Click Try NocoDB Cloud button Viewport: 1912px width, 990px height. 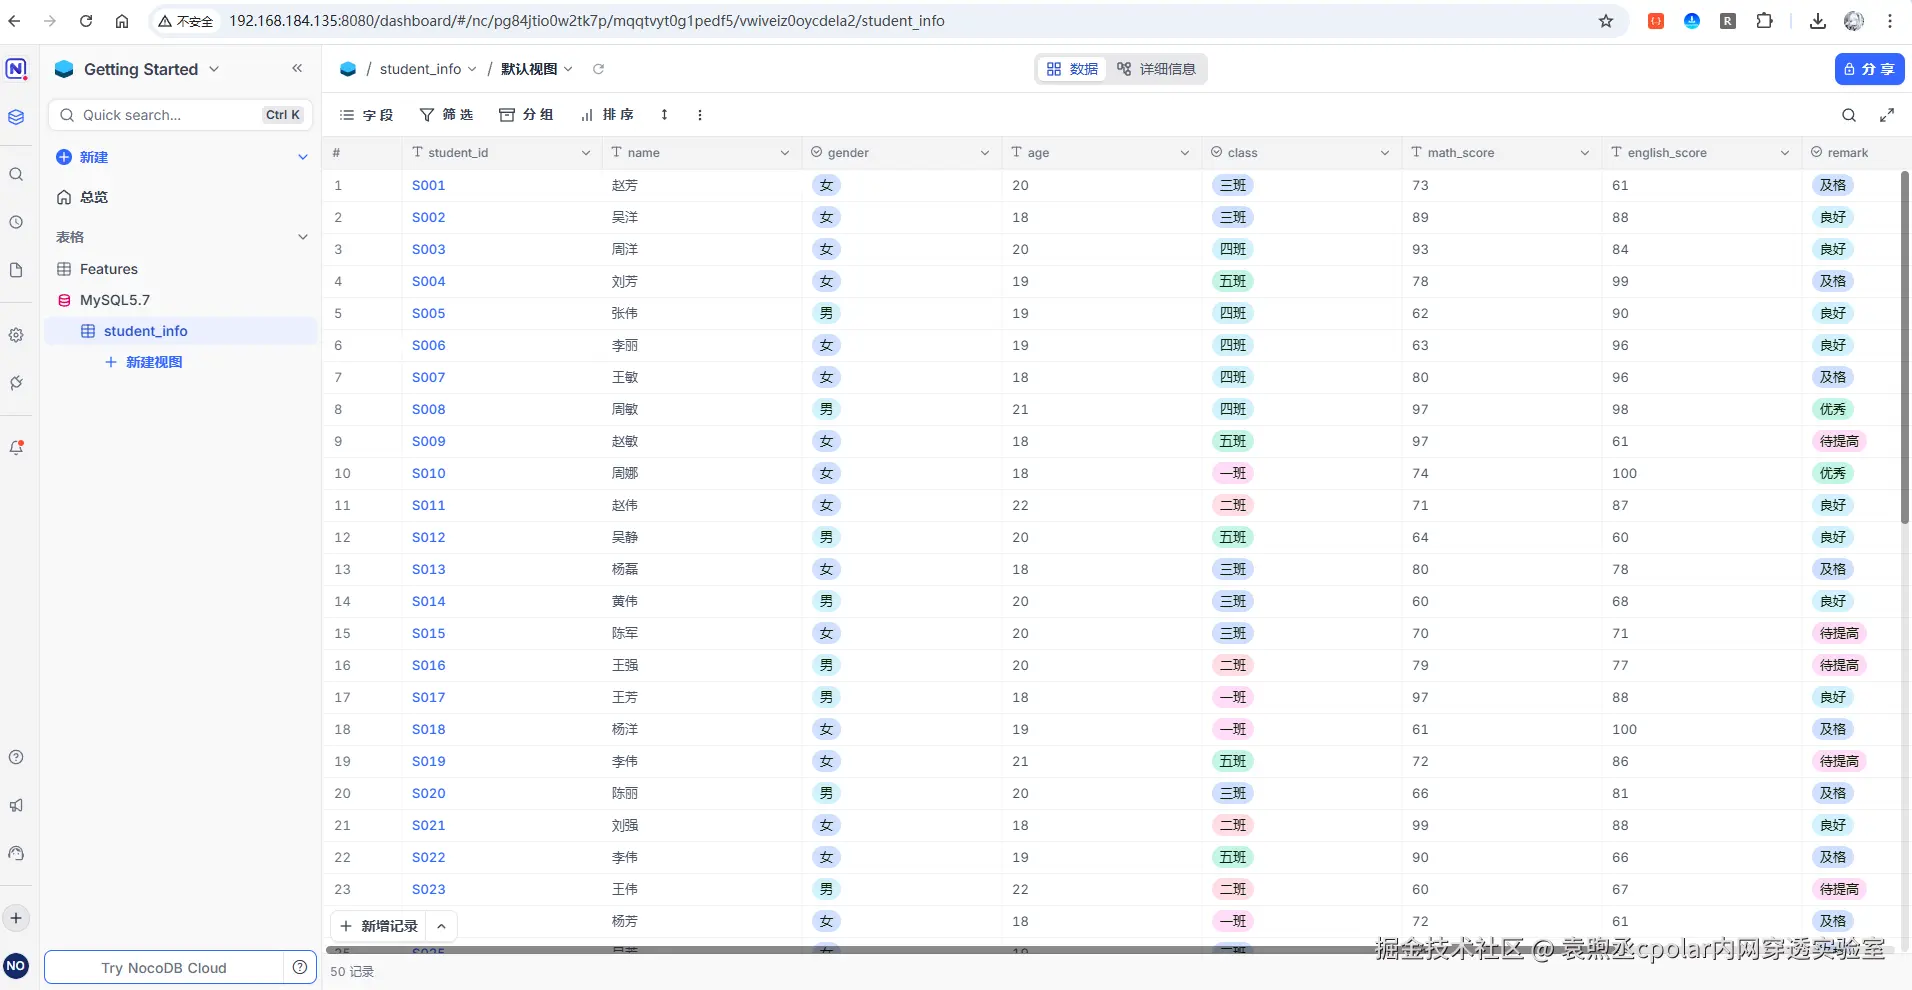click(x=164, y=967)
